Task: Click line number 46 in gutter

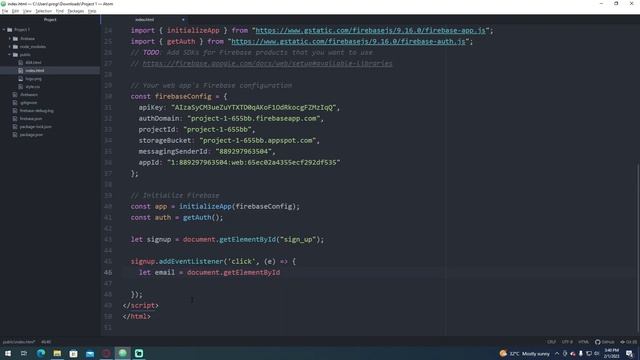Action: click(x=108, y=272)
